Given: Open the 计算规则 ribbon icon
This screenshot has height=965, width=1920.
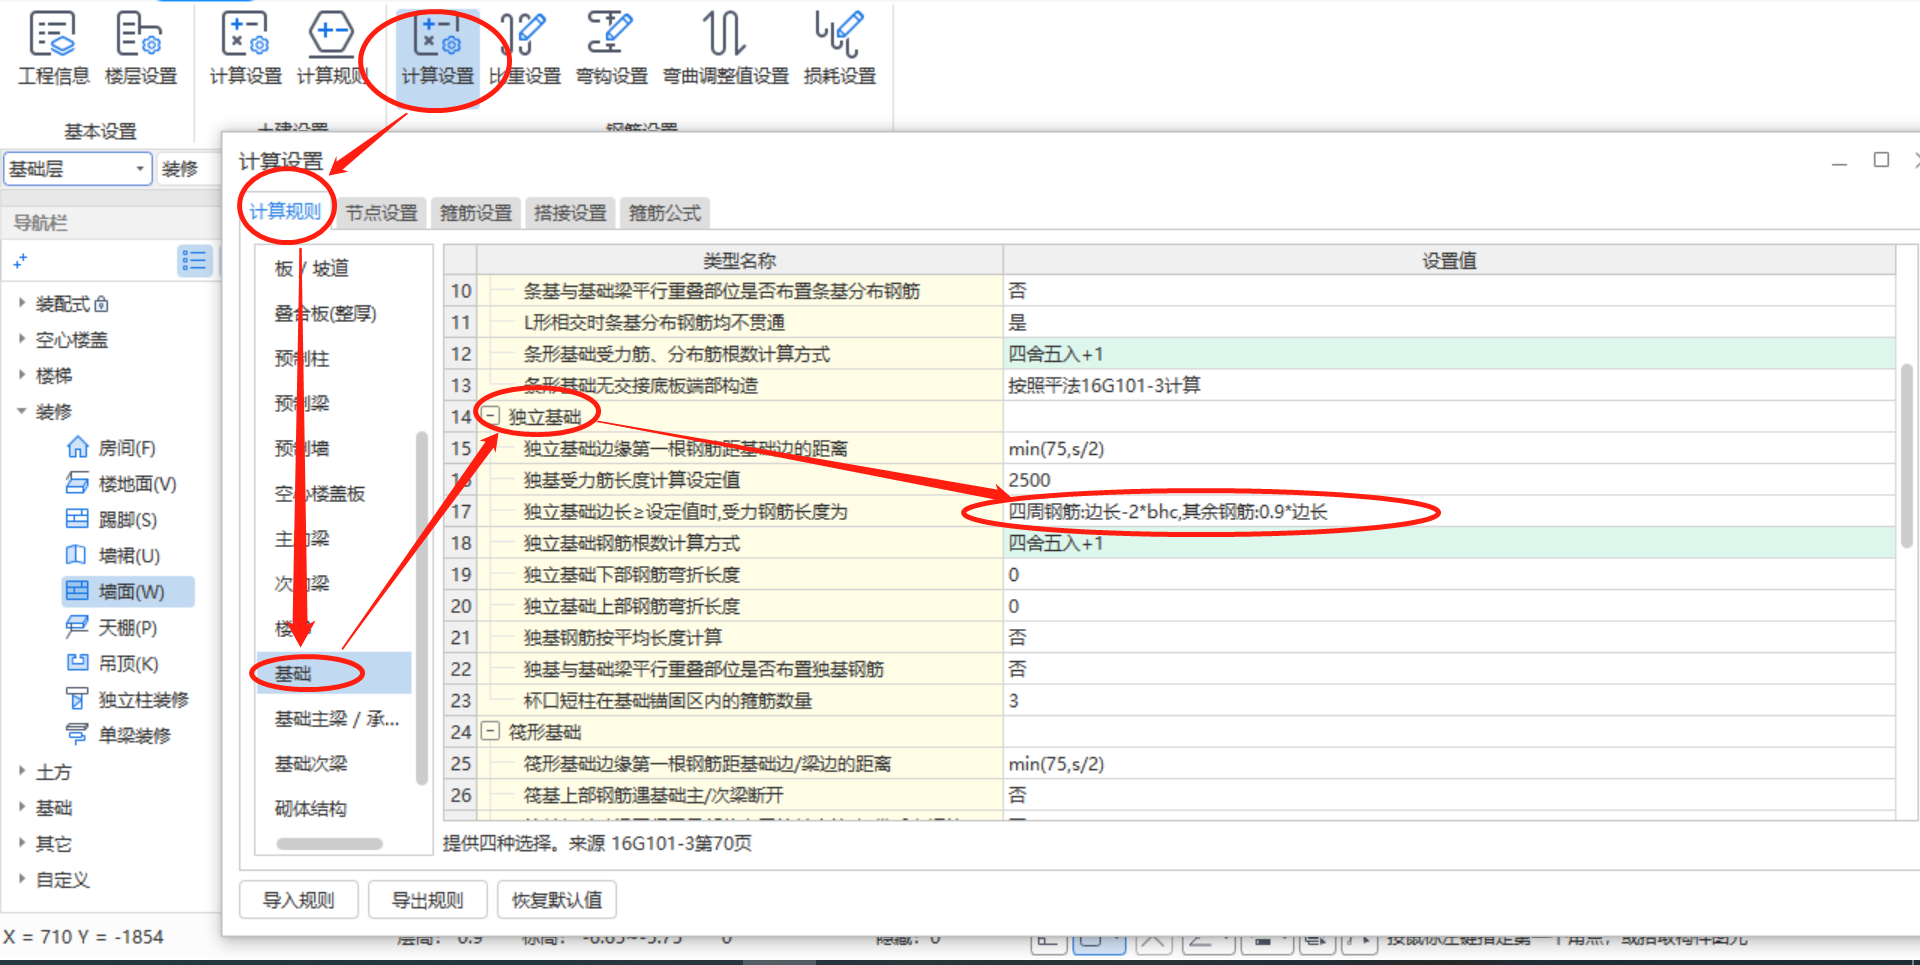Looking at the screenshot, I should click(x=331, y=34).
